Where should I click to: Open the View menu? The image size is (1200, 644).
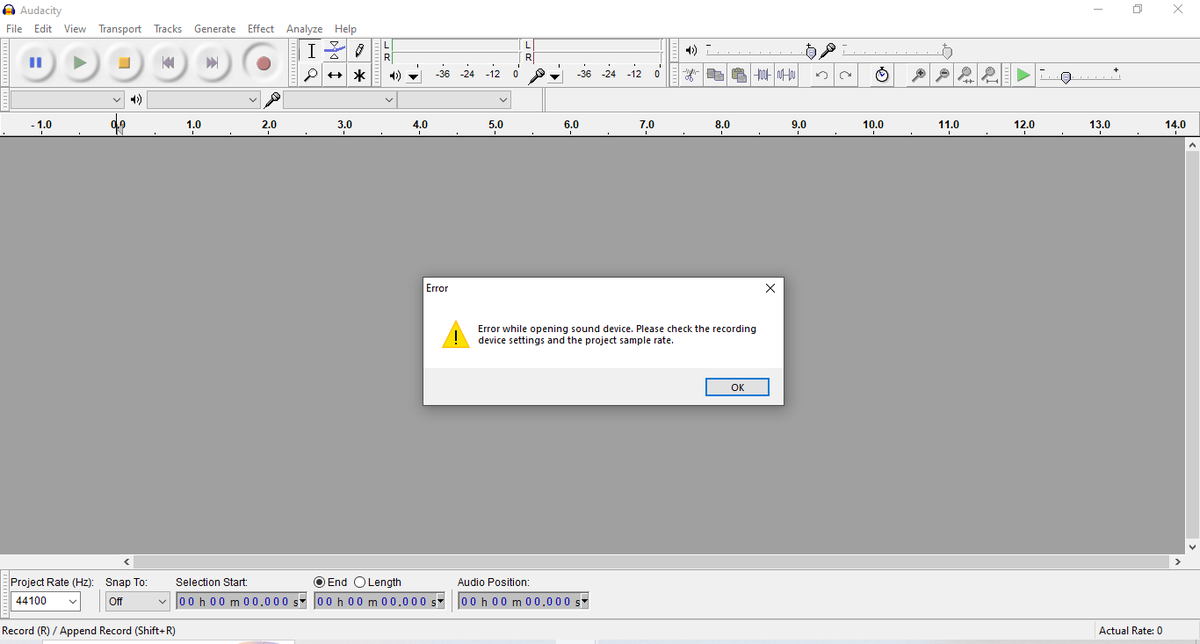click(75, 29)
